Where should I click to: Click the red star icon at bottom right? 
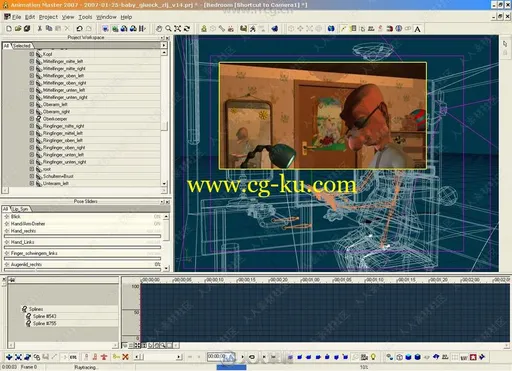[x=473, y=357]
